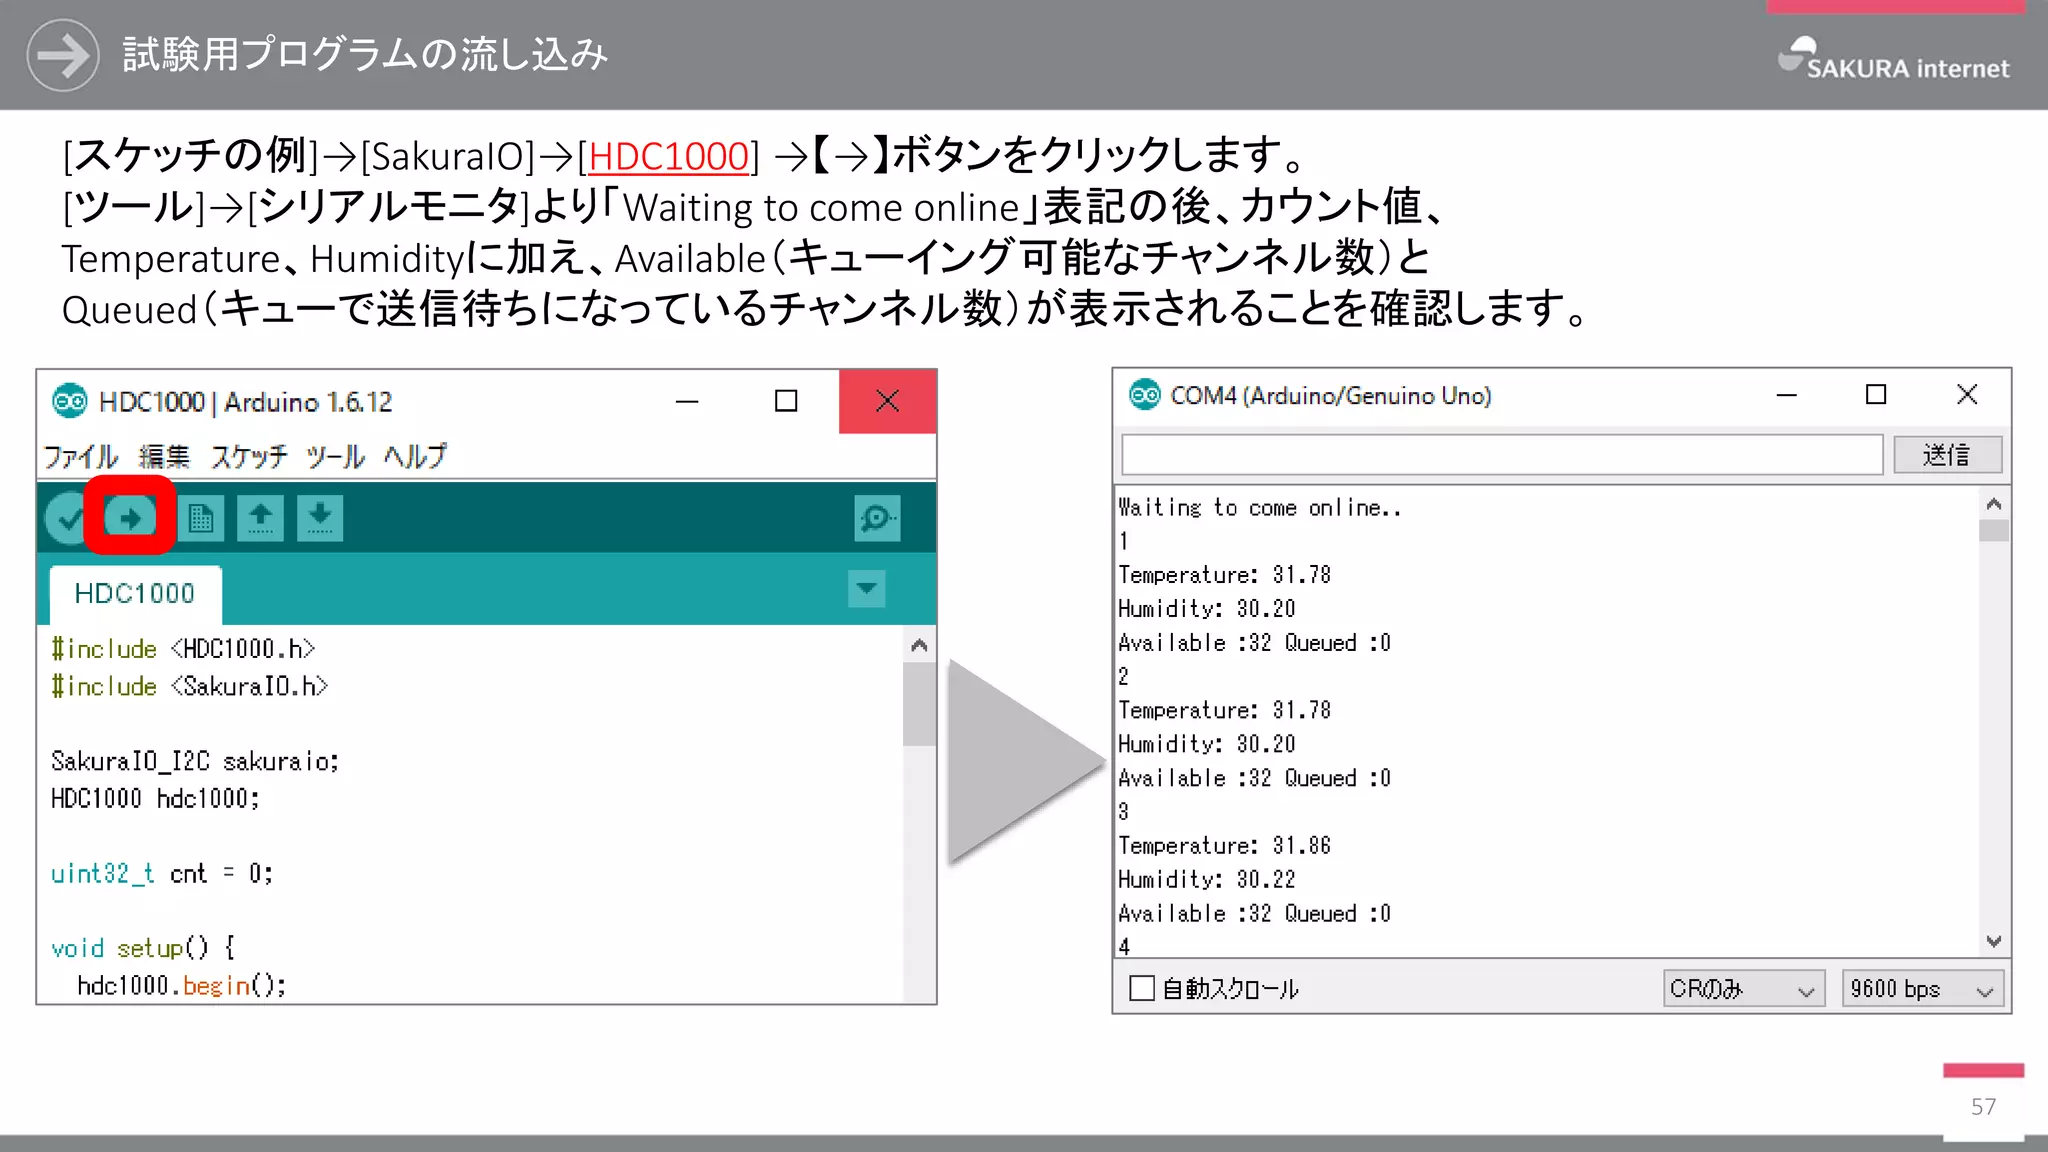
Task: Click the 'hdc1000.begin();' code line
Action: coord(181,986)
